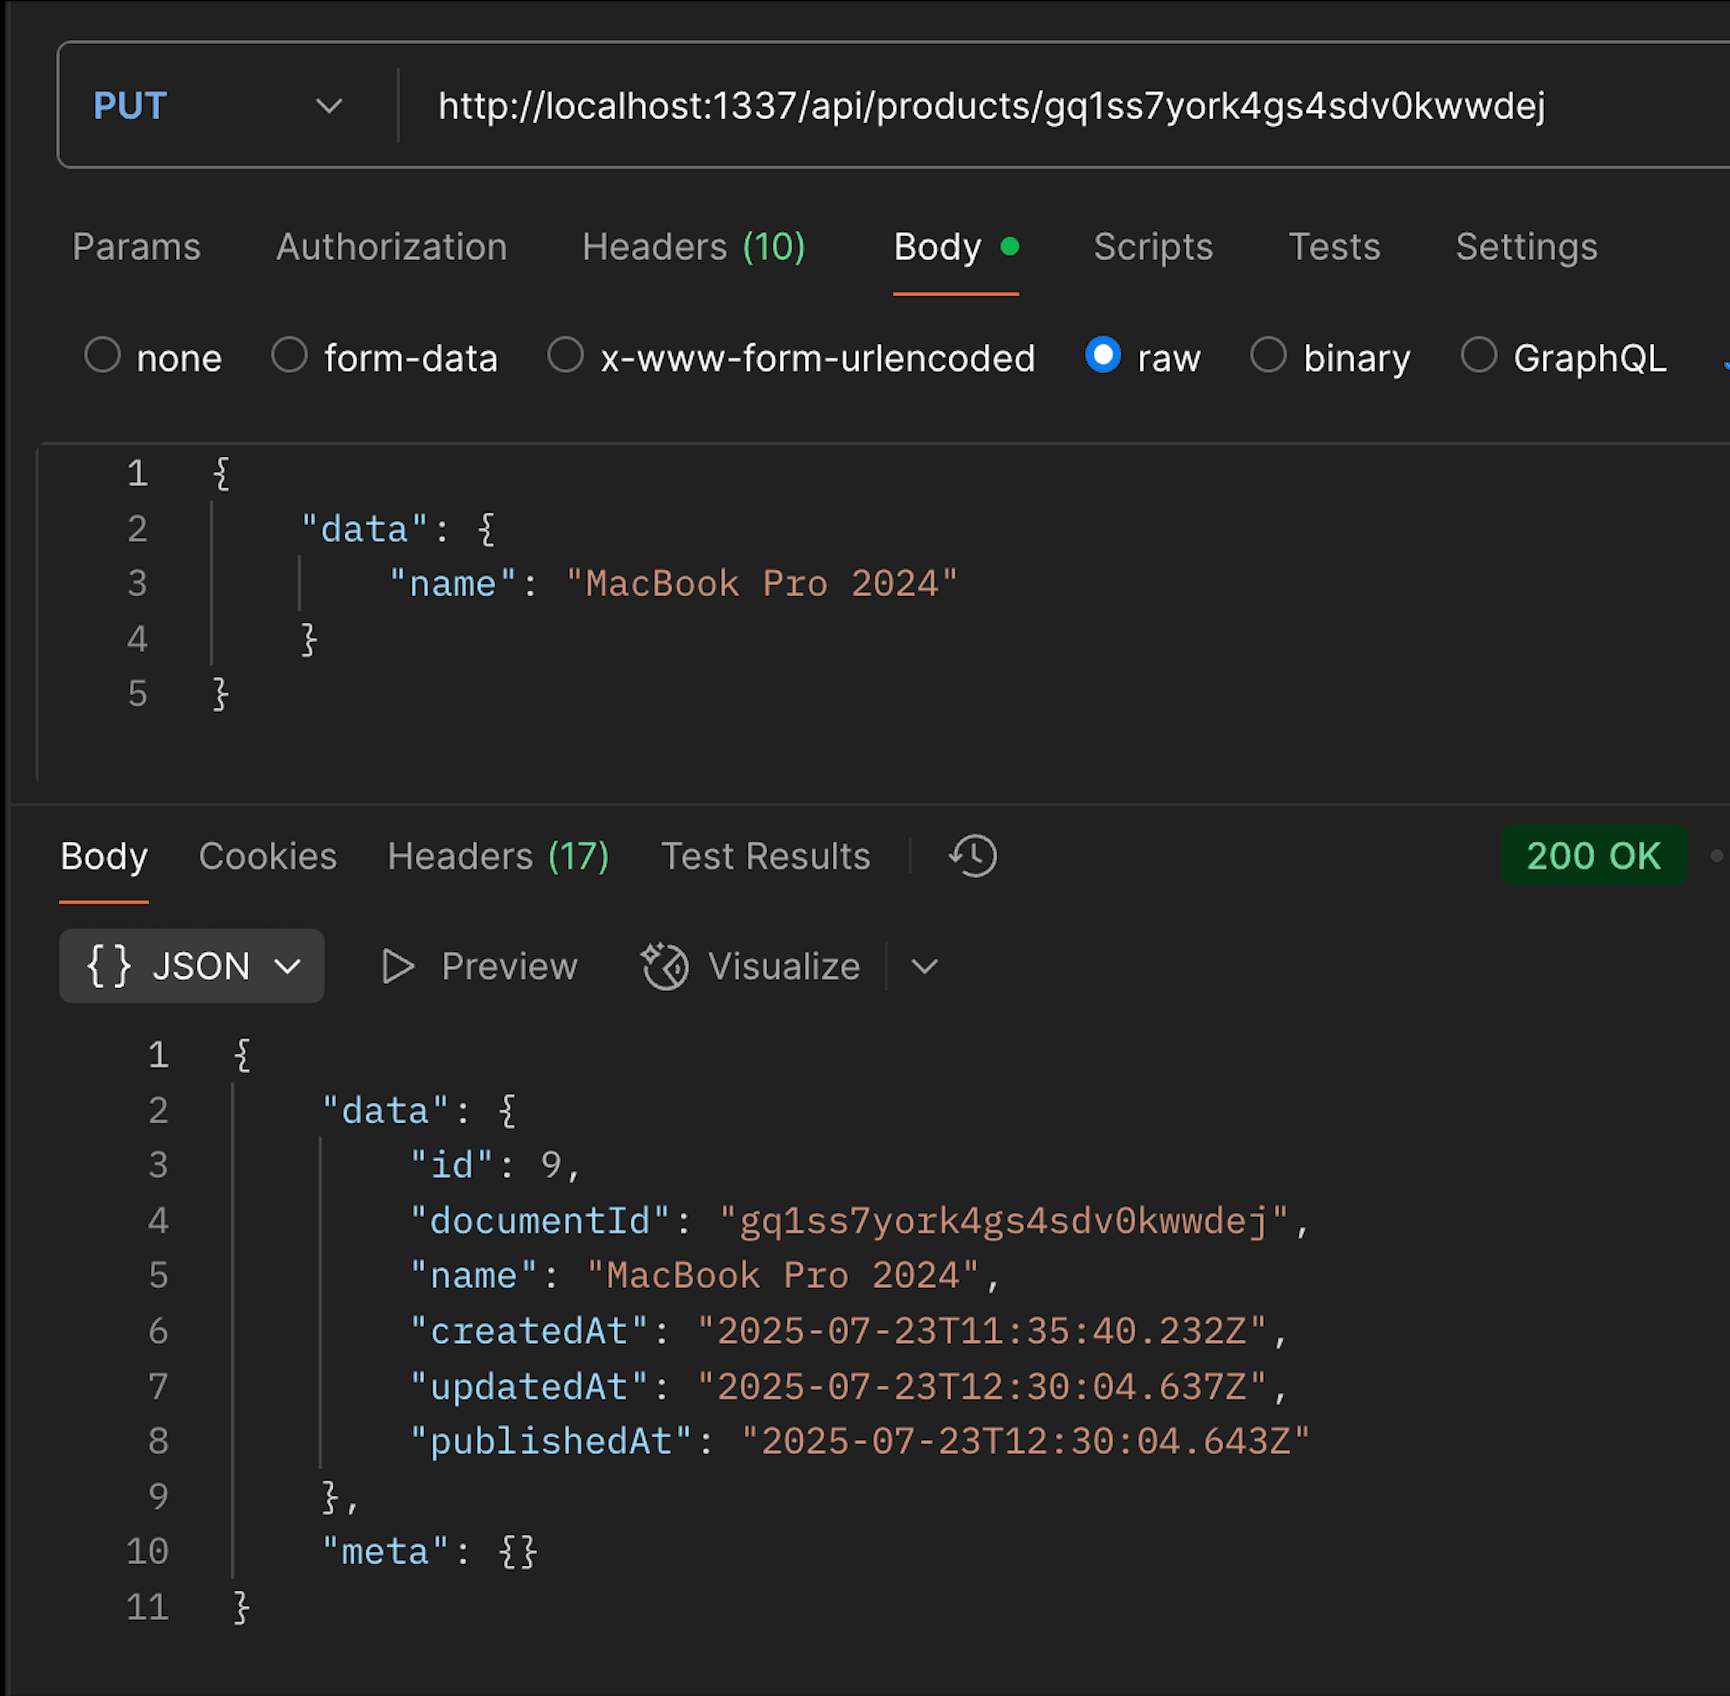1730x1696 pixels.
Task: Switch to the Authorization tab
Action: [391, 247]
